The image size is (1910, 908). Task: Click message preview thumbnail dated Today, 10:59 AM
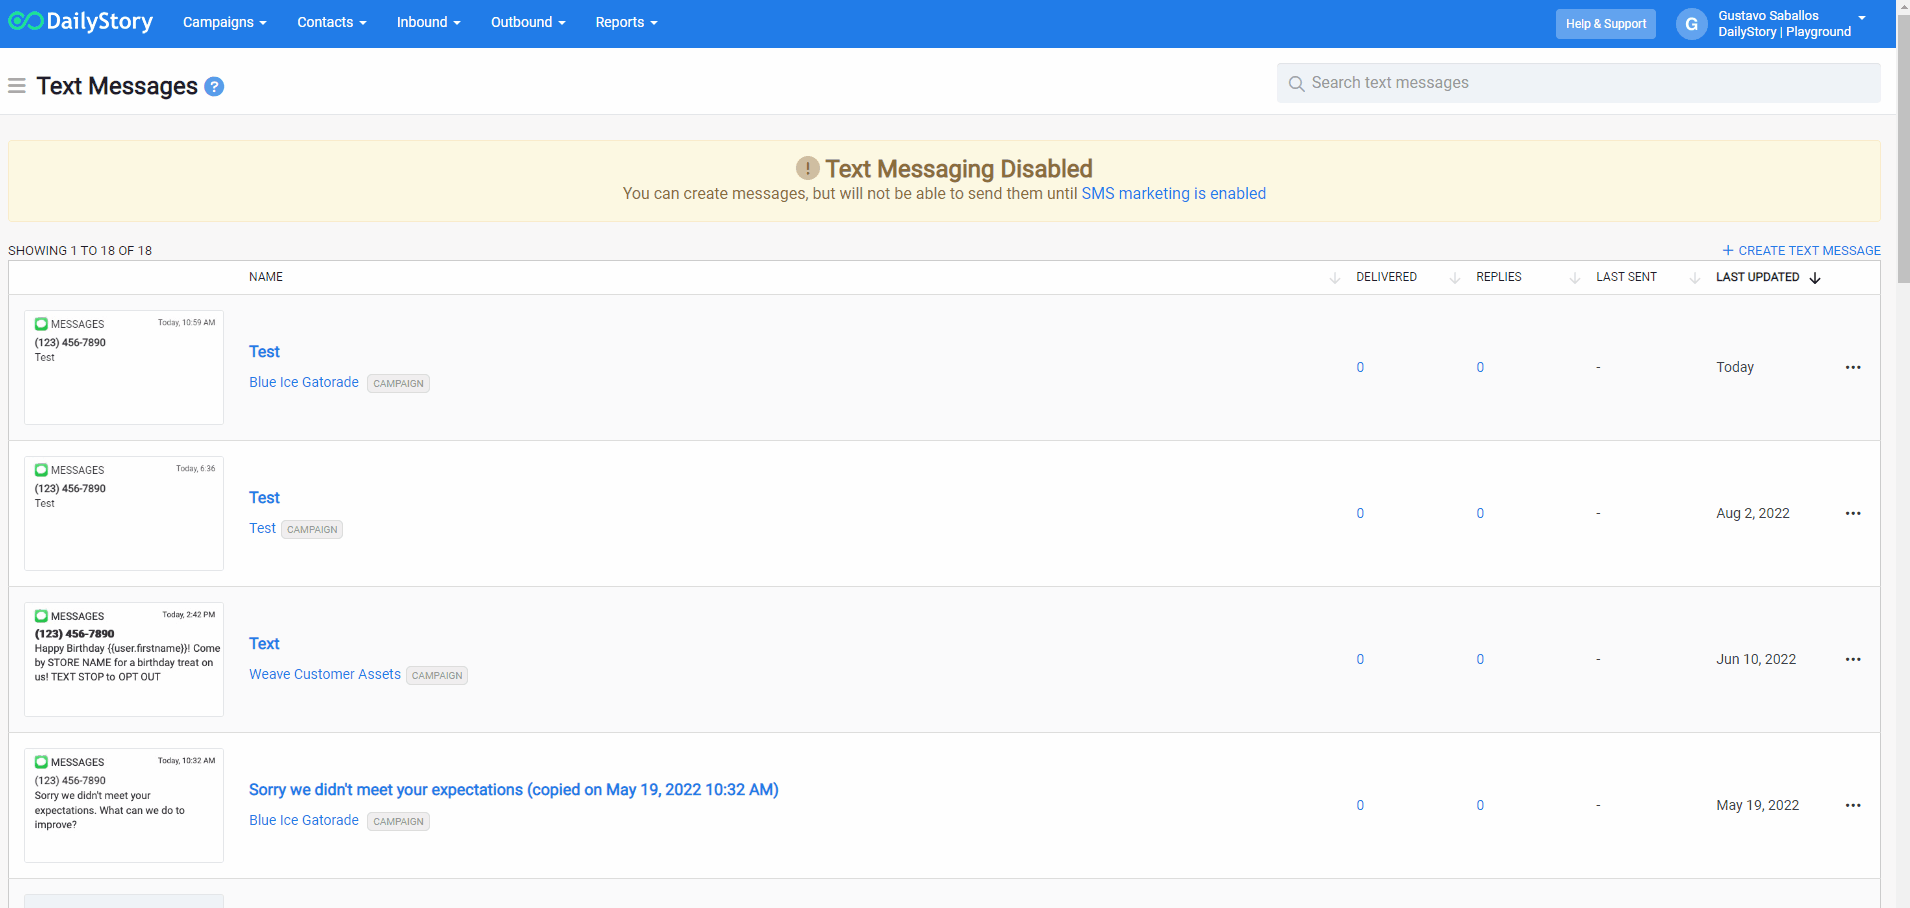[x=124, y=367]
